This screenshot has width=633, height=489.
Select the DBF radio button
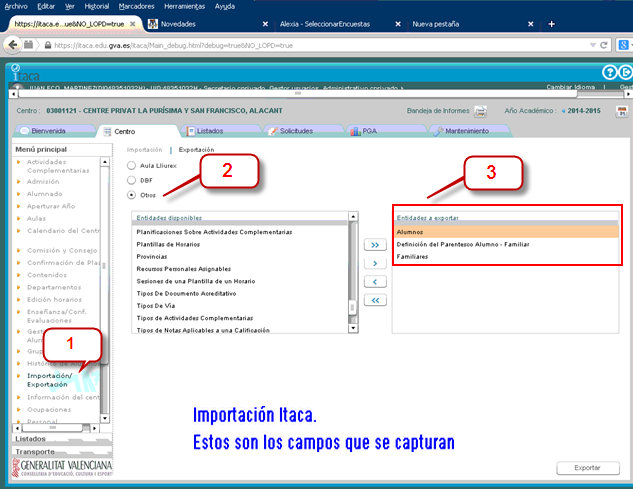click(131, 180)
